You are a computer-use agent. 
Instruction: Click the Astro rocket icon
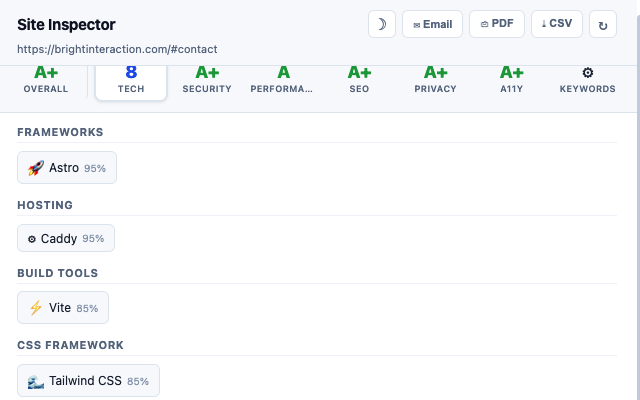click(x=36, y=168)
